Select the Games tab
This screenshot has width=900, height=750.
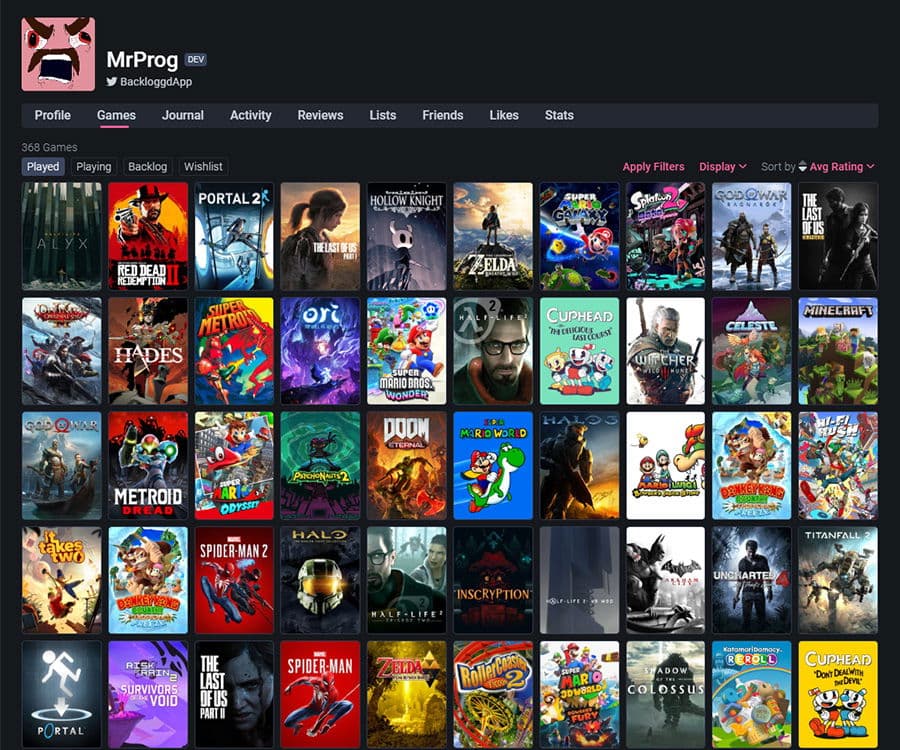click(x=116, y=115)
